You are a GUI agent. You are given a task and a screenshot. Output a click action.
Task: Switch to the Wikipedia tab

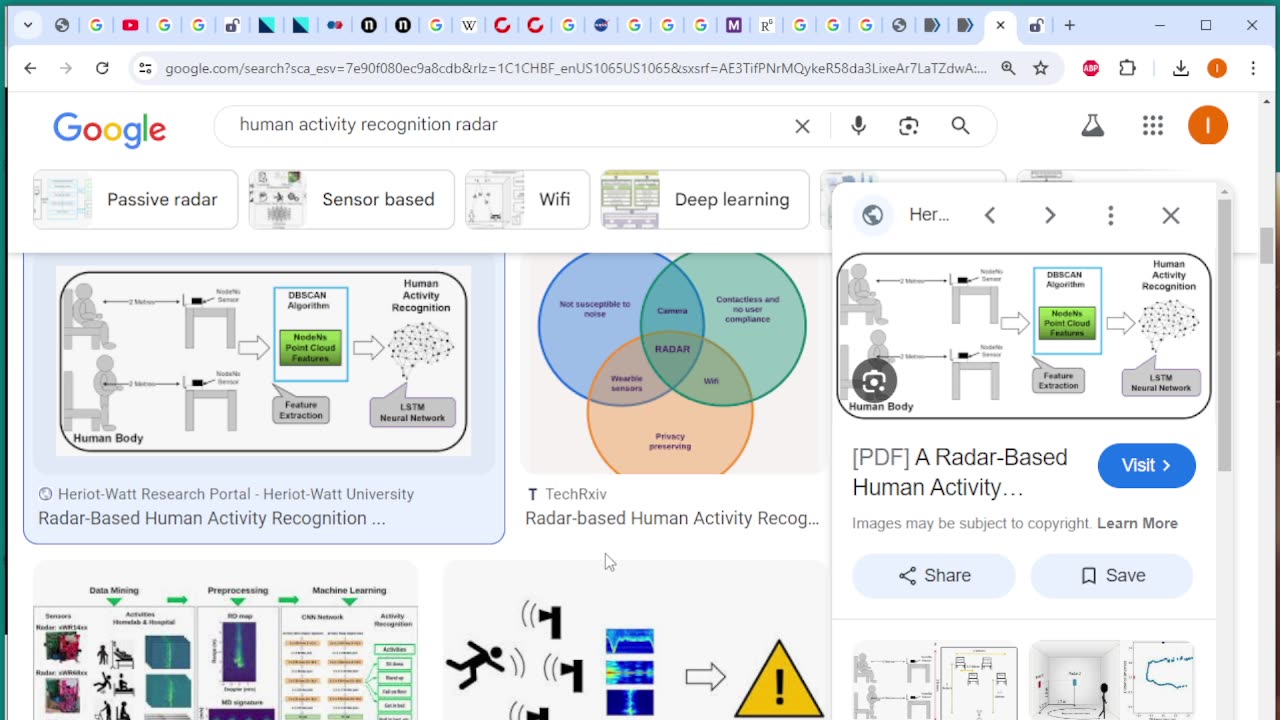click(468, 25)
